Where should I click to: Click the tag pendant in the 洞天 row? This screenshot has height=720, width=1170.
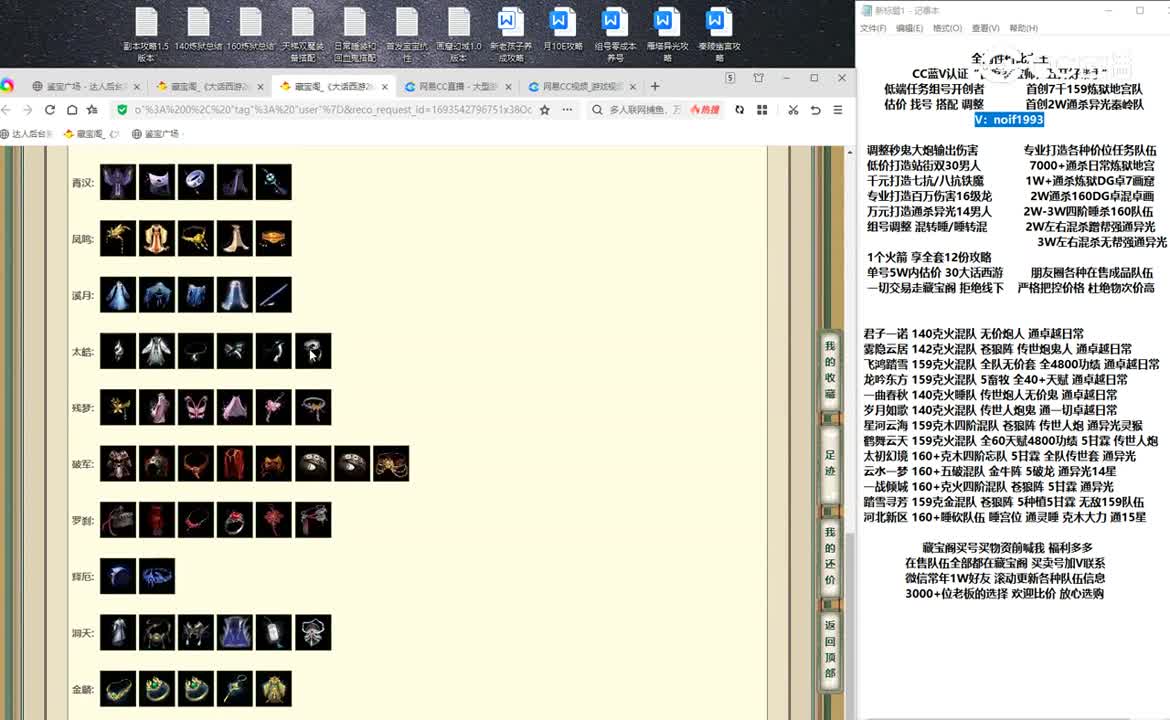pyautogui.click(x=273, y=633)
